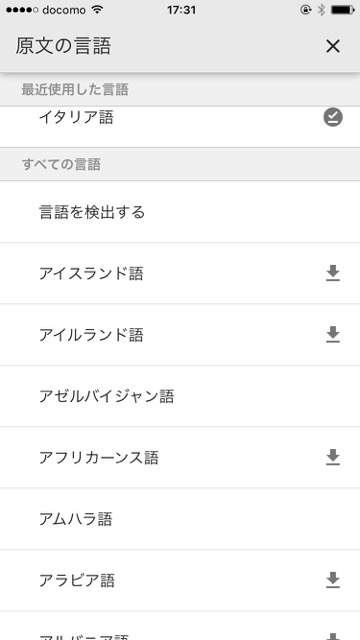This screenshot has width=360, height=640.
Task: Tap the 最近使用した言語 section header
Action: pos(180,90)
